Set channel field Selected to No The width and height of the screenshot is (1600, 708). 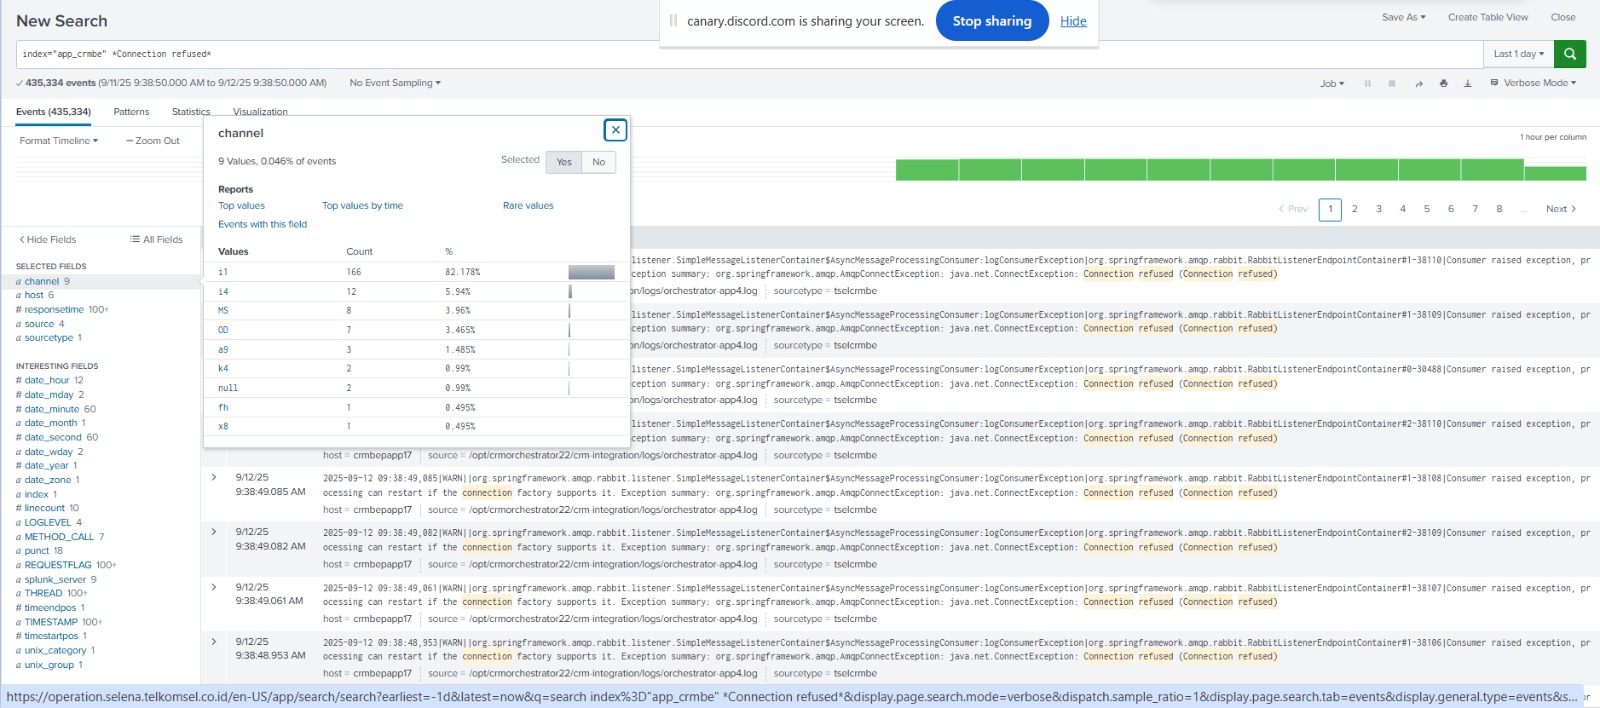click(598, 162)
